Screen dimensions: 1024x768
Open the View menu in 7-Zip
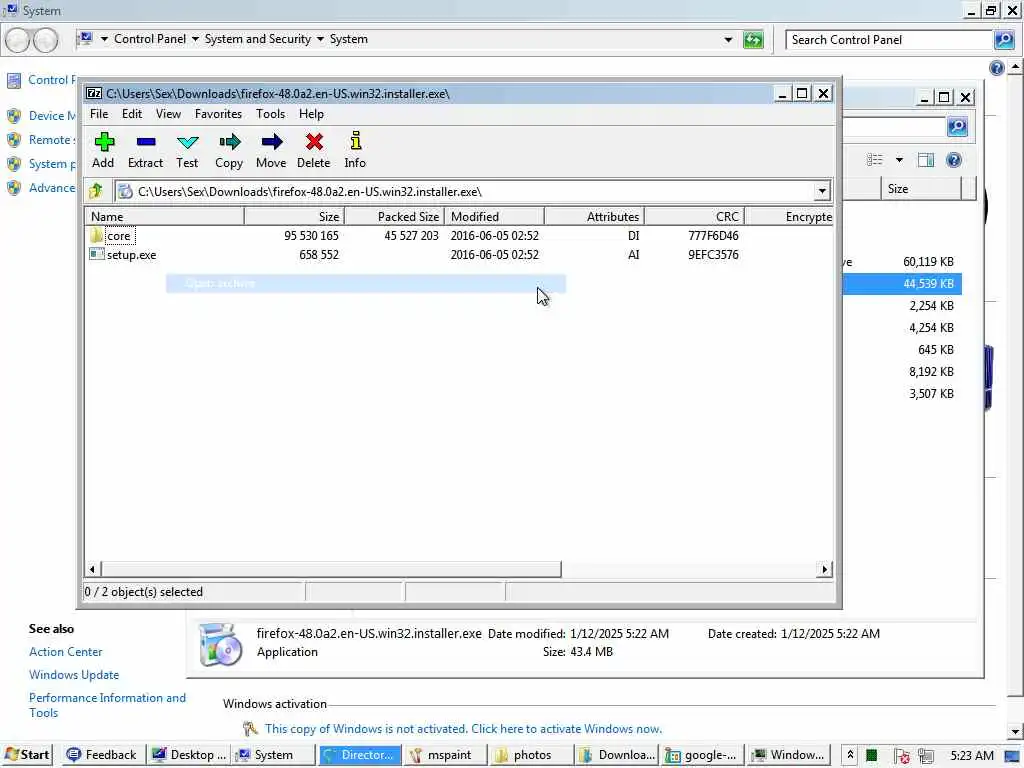[x=168, y=114]
